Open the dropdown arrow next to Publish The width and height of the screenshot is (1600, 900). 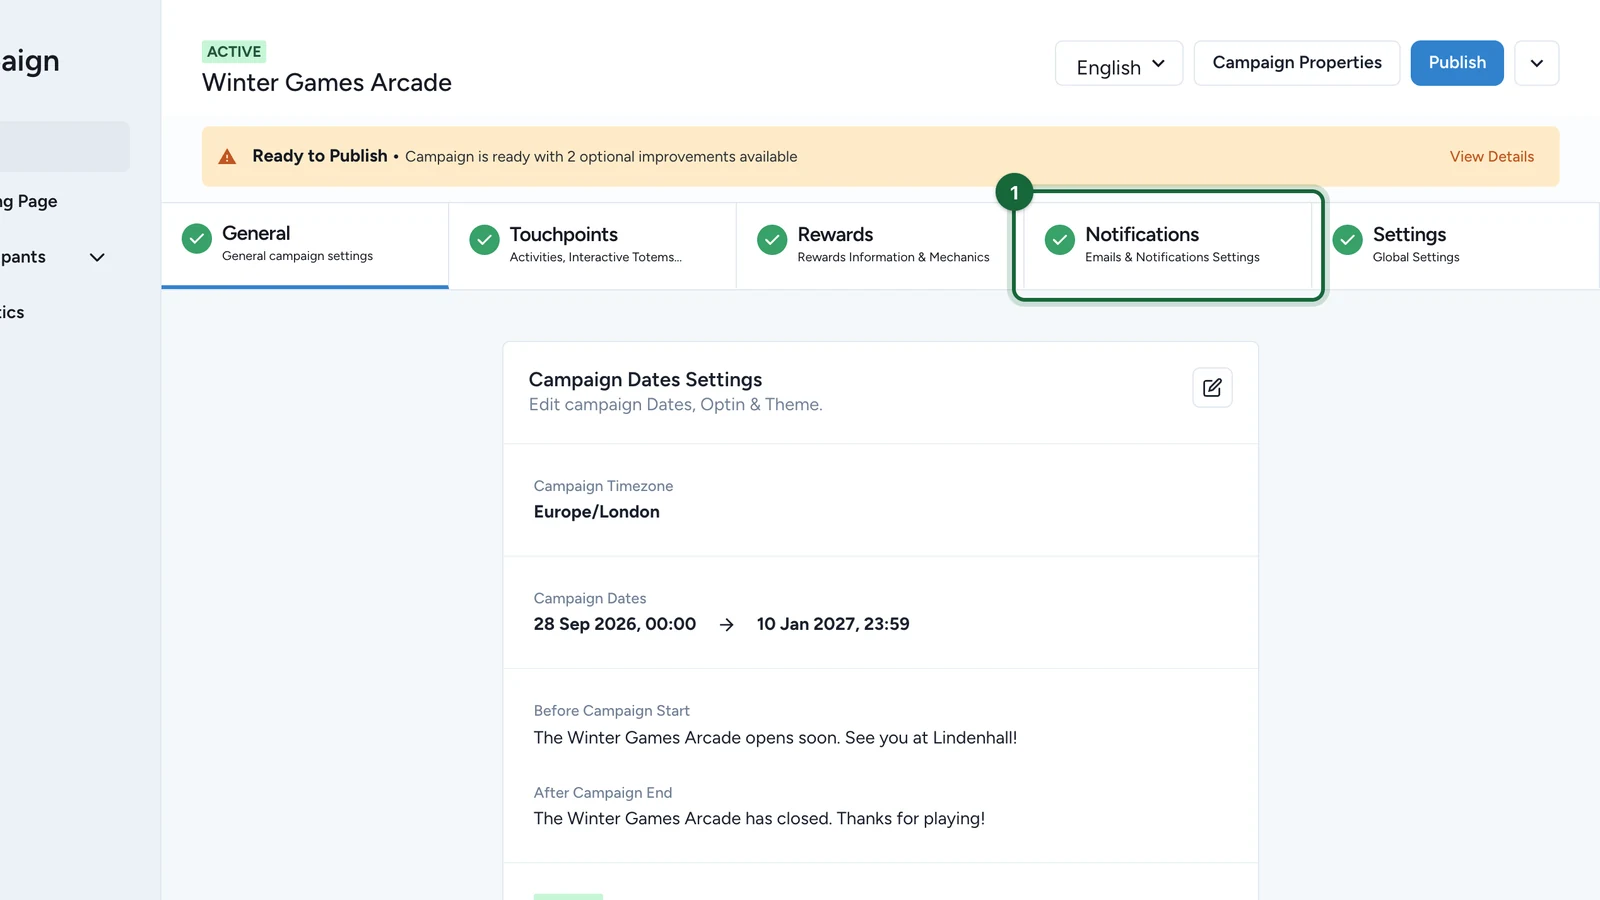[x=1537, y=63]
